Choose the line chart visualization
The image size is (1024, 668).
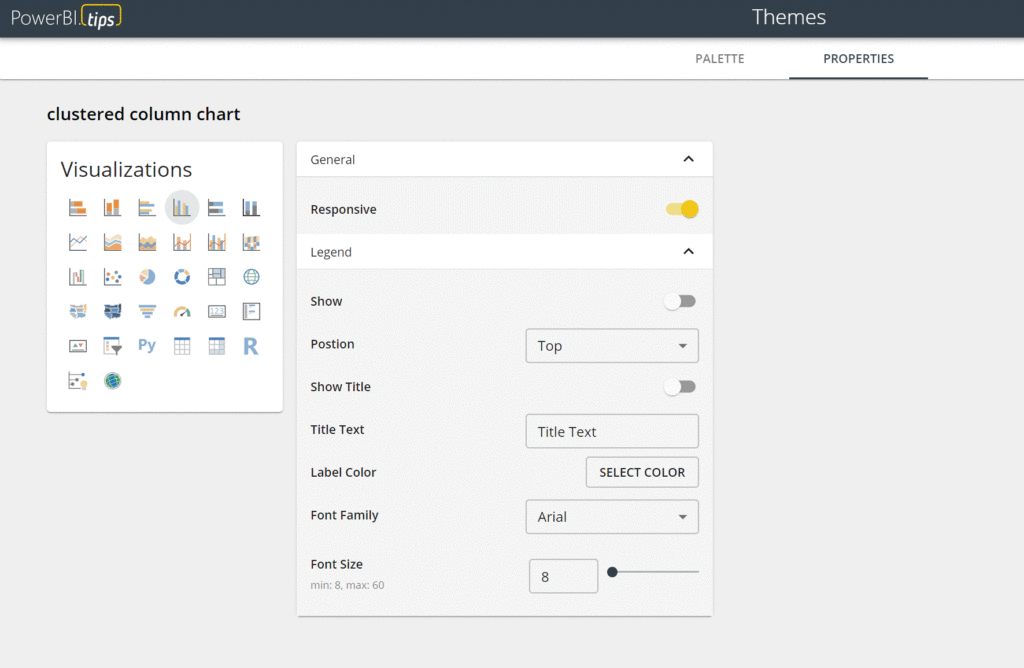(x=78, y=242)
